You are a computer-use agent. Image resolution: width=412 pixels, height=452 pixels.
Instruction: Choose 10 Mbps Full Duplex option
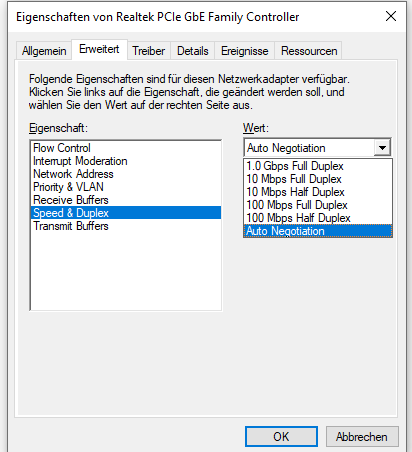coord(318,179)
